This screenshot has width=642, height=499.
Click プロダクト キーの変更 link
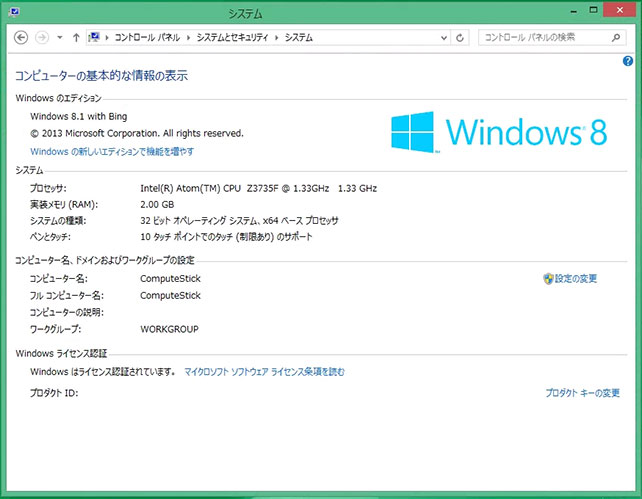[582, 393]
